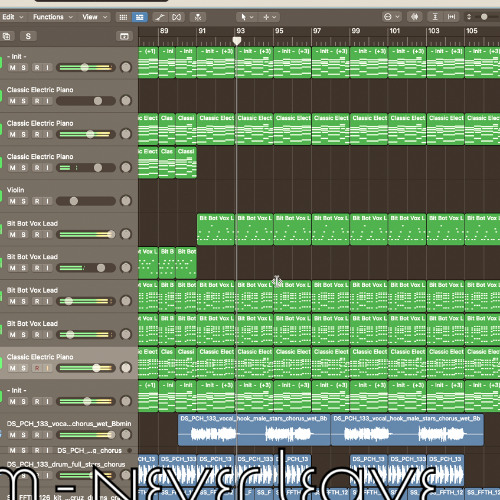
Task: Click the duplicate track icon above track list
Action: click(6, 36)
